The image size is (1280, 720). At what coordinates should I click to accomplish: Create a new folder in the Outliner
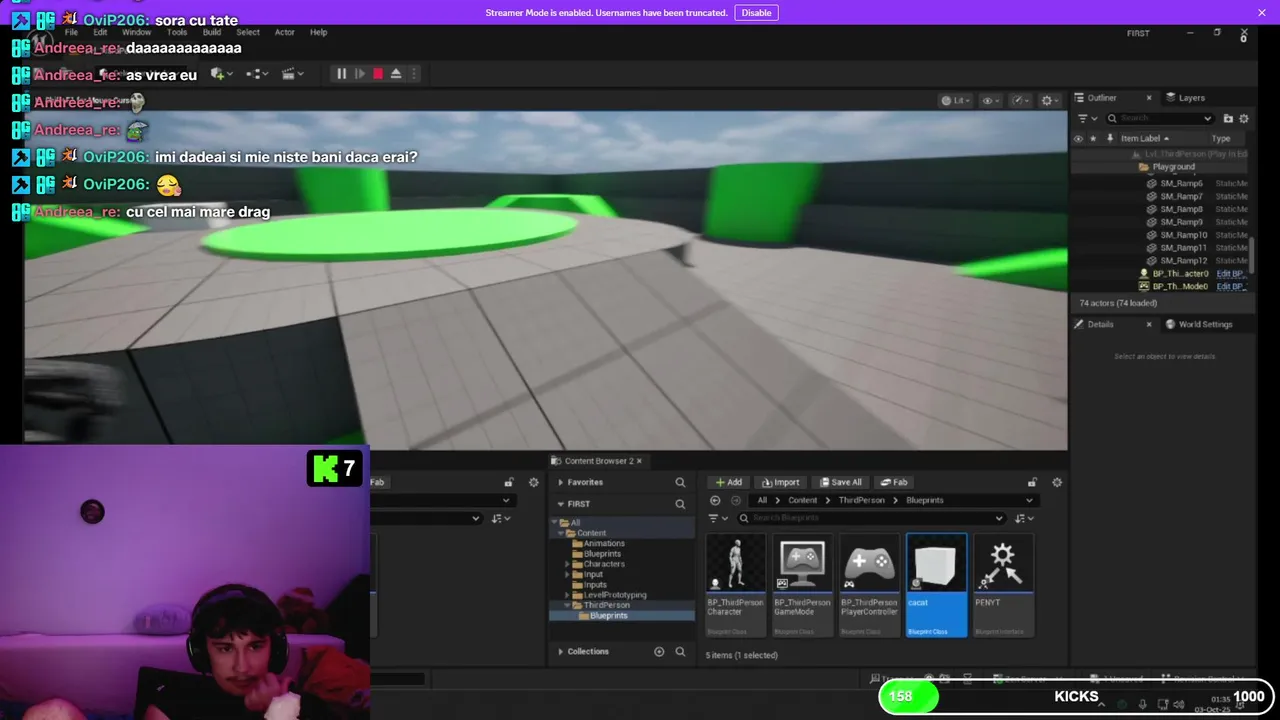tap(1228, 118)
